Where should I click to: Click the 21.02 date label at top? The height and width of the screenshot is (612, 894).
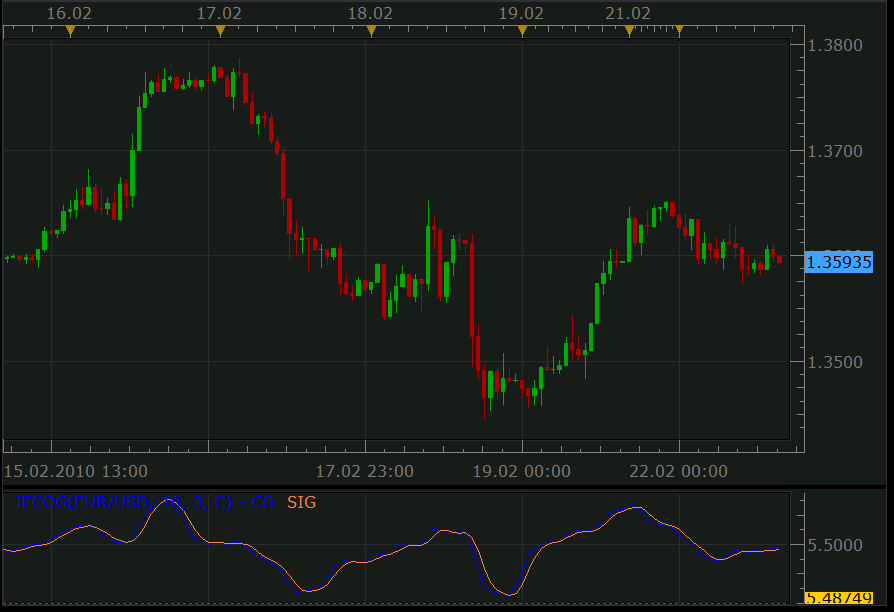click(x=628, y=13)
